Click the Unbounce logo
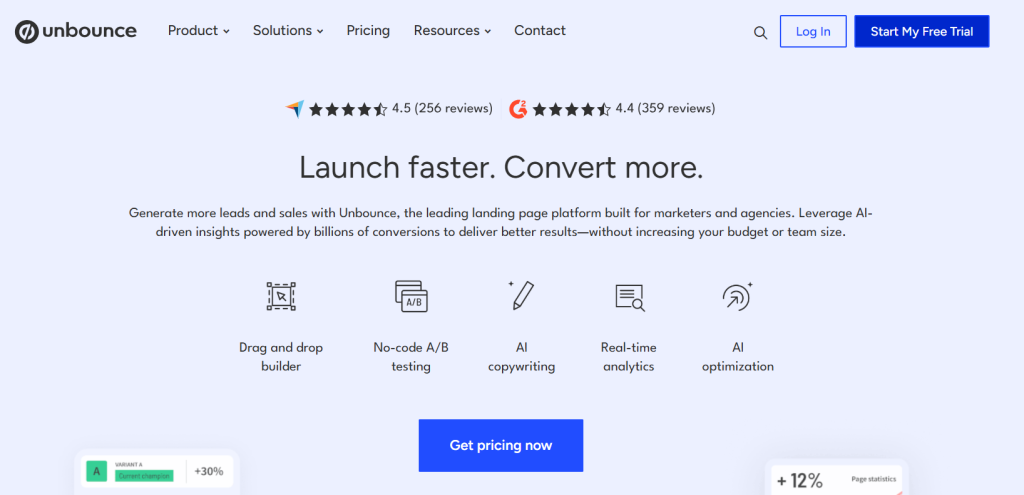This screenshot has height=495, width=1024. point(76,31)
